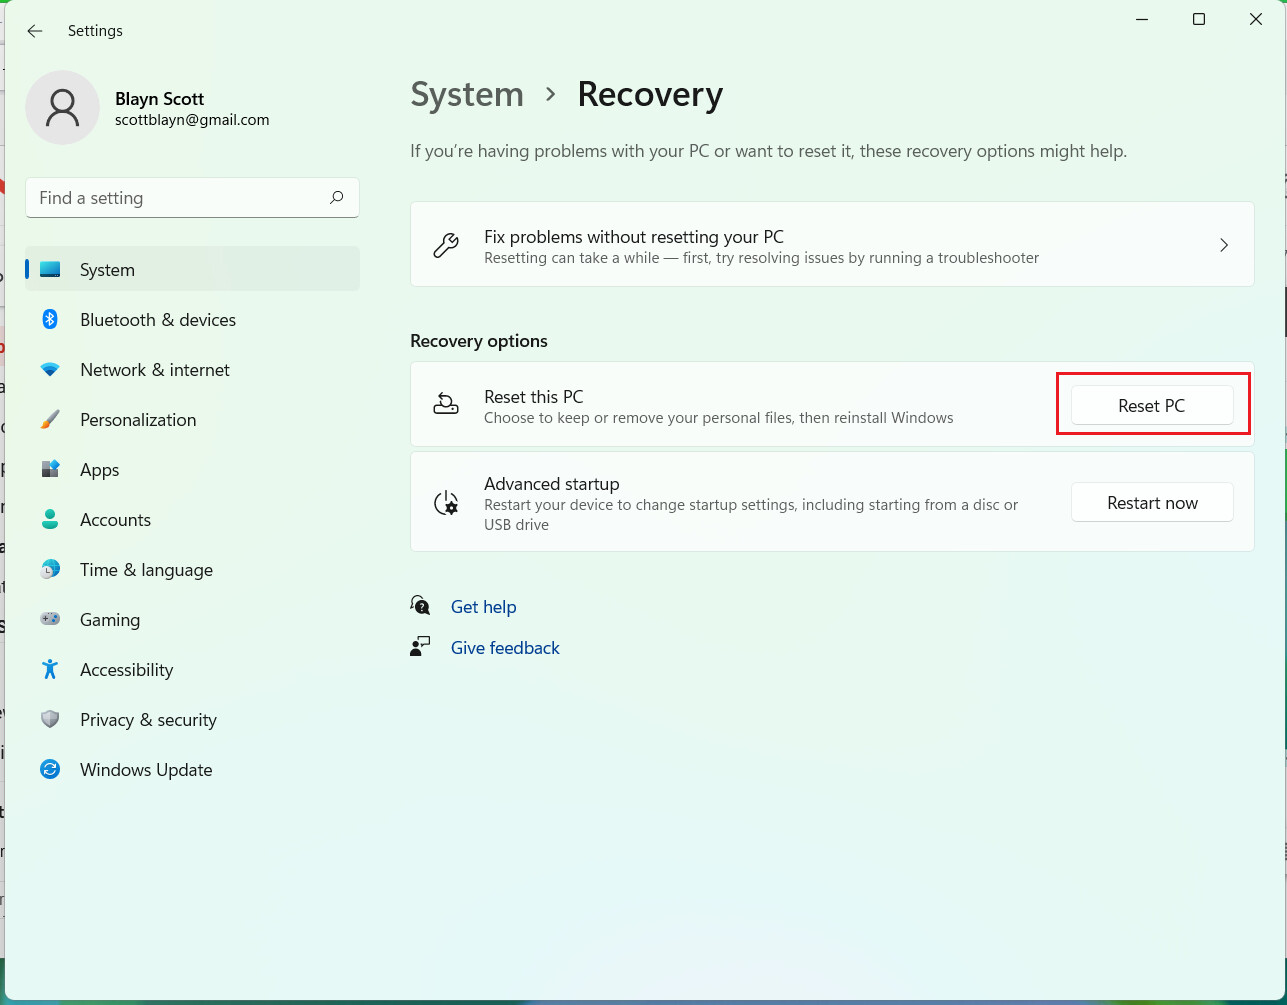Click the Find a setting field
This screenshot has width=1287, height=1005.
pos(192,198)
